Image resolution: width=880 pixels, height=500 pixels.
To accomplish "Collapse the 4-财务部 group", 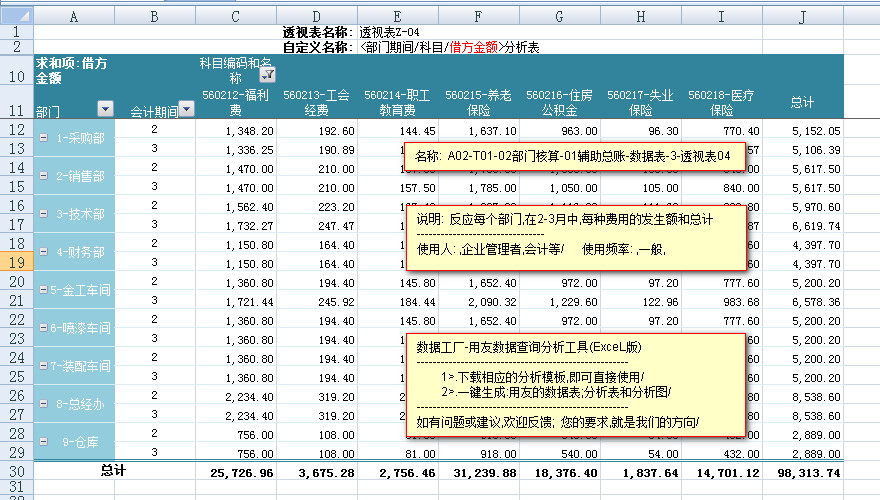I will pyautogui.click(x=43, y=252).
